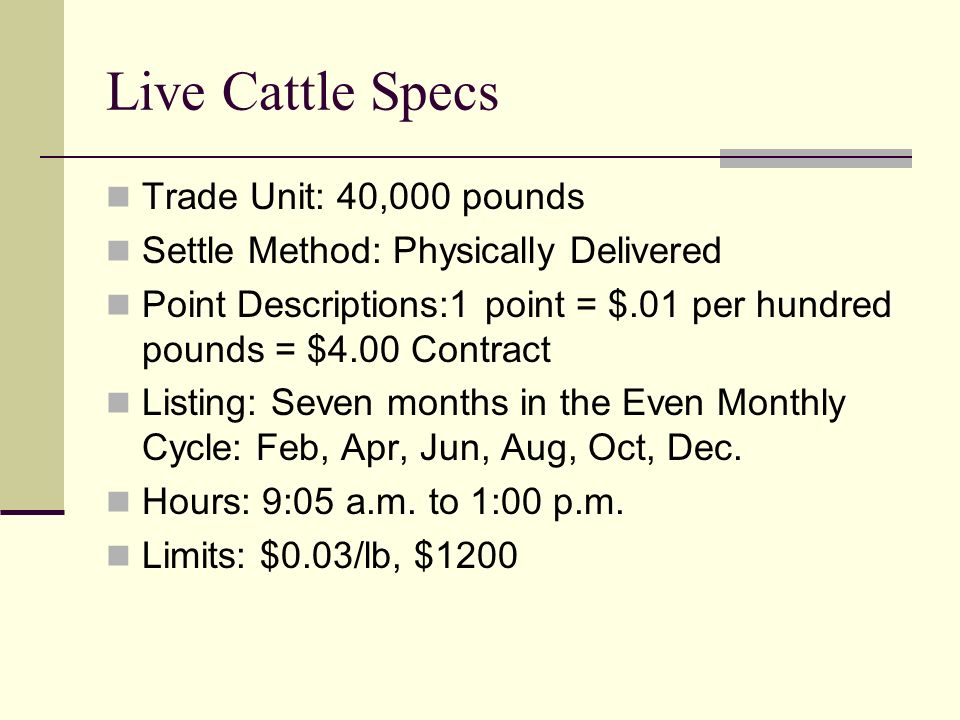Click the bullet square beside Hours
This screenshot has height=720, width=960.
[x=118, y=501]
